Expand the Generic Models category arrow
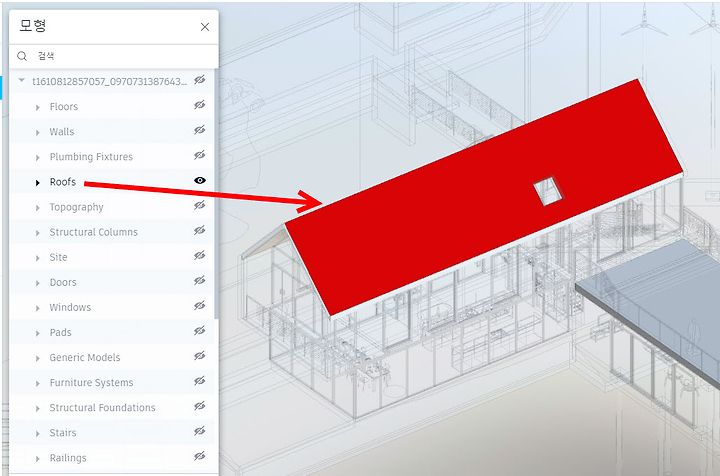The height and width of the screenshot is (476, 720). pos(38,358)
